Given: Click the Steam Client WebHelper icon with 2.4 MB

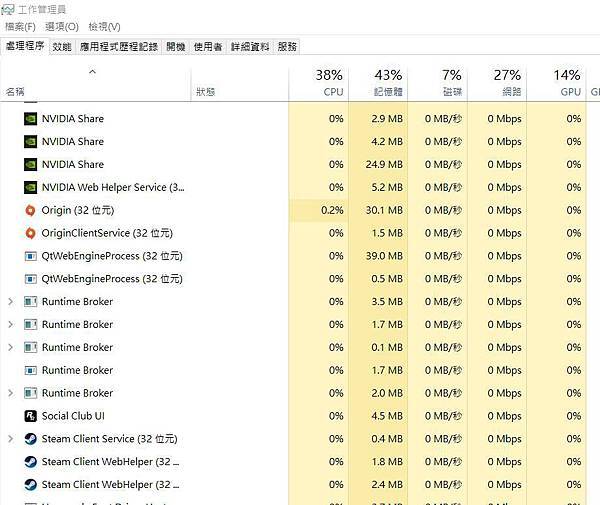Looking at the screenshot, I should pos(31,485).
